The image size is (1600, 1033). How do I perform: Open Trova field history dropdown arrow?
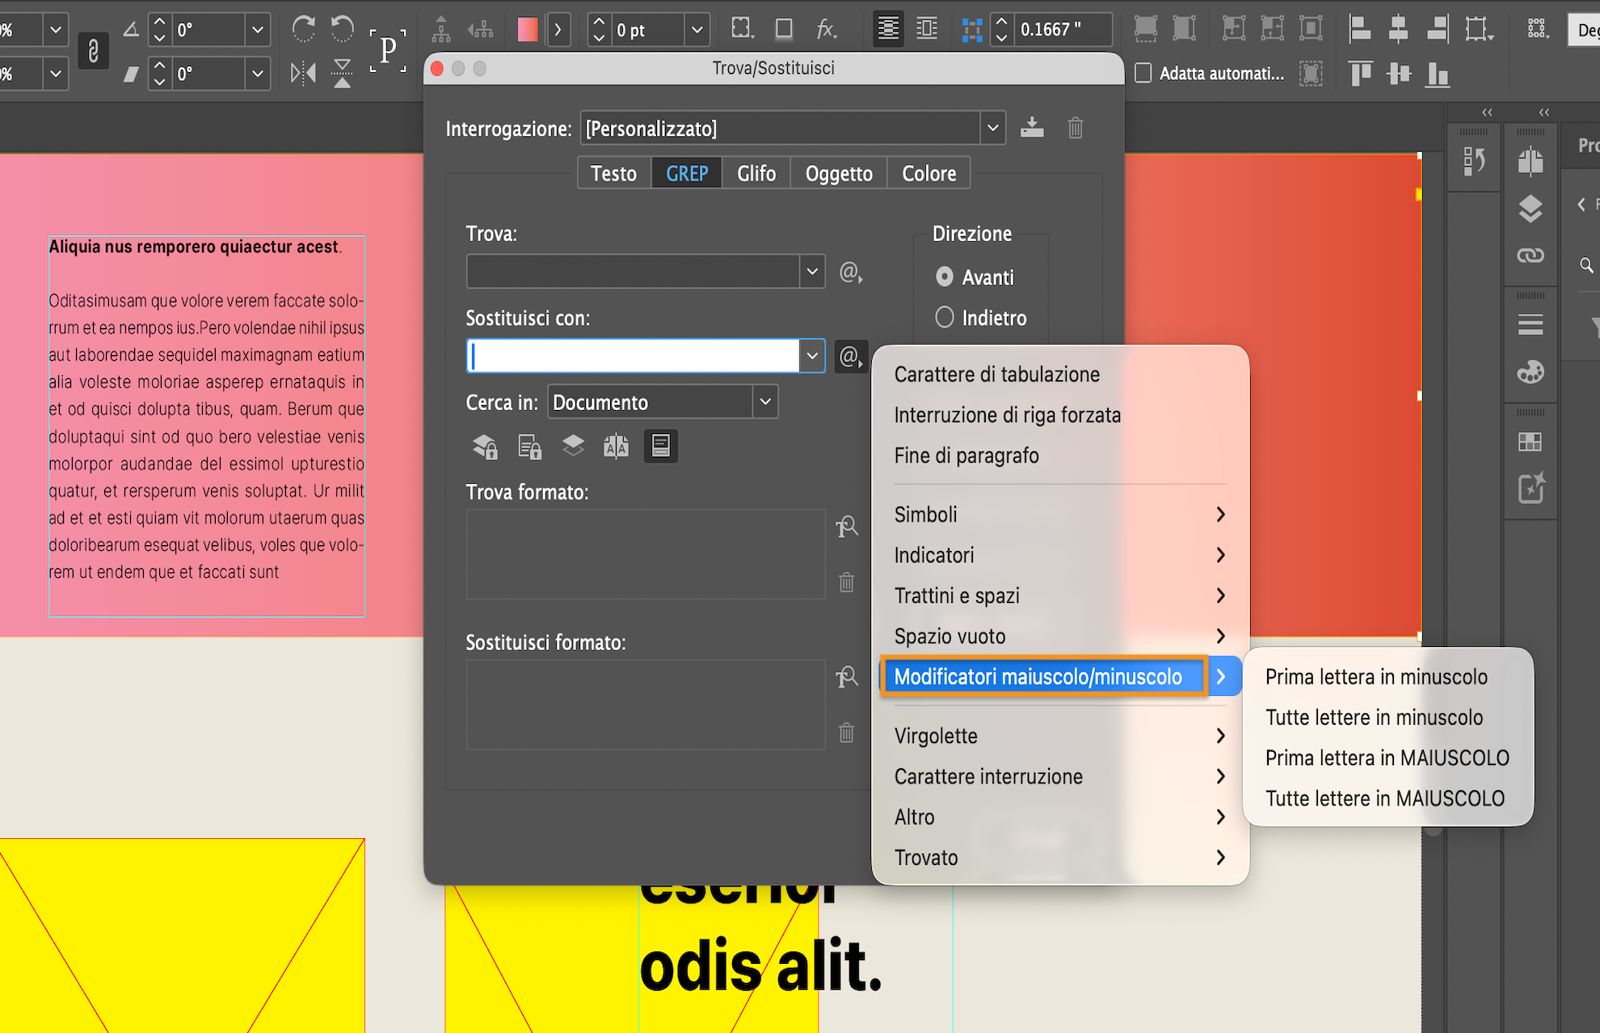812,271
